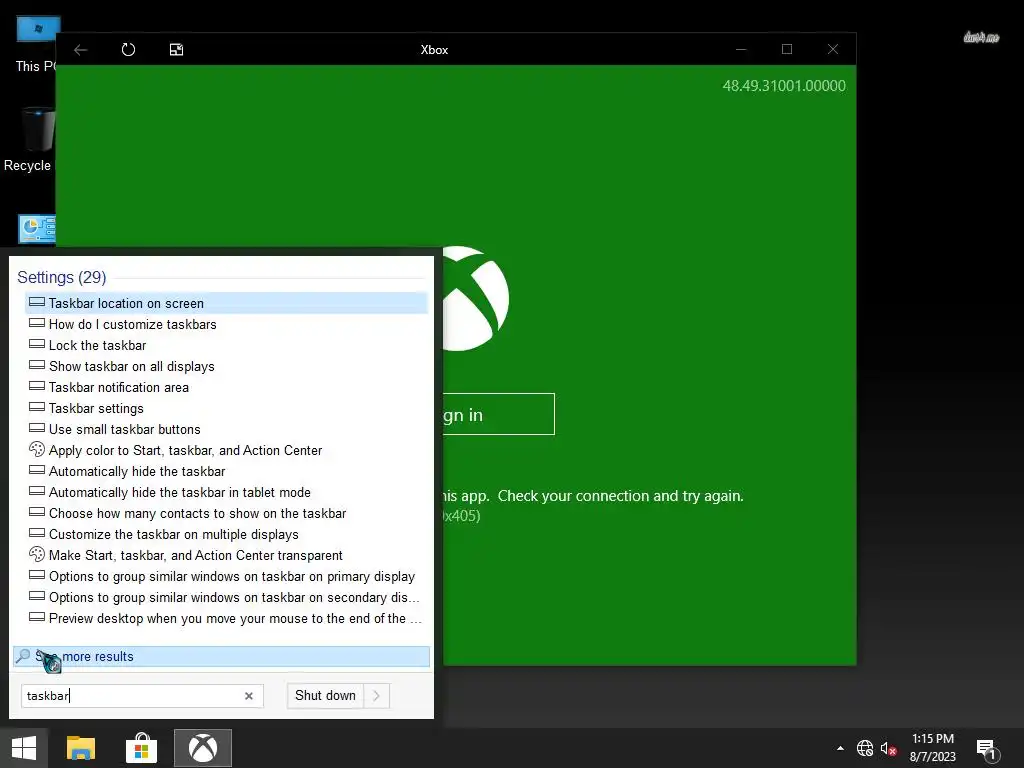Click the white Xbox sphere logo
The height and width of the screenshot is (768, 1024).
tap(476, 298)
